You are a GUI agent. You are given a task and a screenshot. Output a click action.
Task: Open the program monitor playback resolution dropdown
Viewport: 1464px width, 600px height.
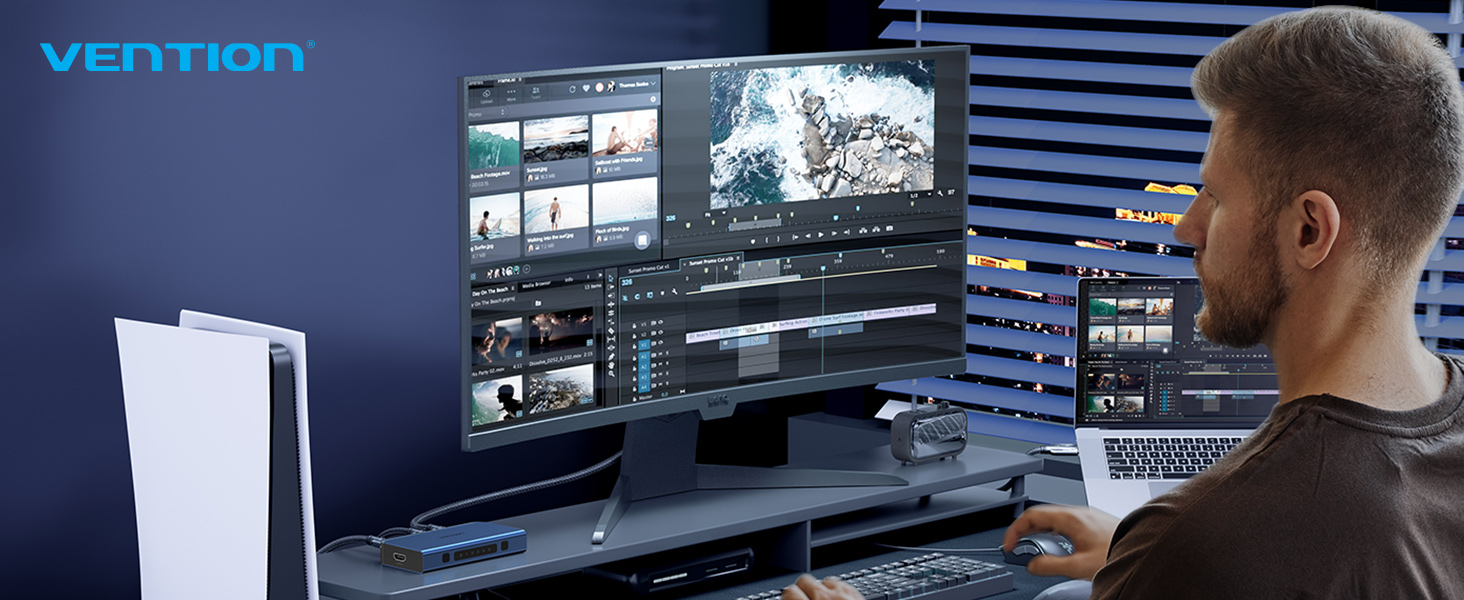tap(920, 195)
